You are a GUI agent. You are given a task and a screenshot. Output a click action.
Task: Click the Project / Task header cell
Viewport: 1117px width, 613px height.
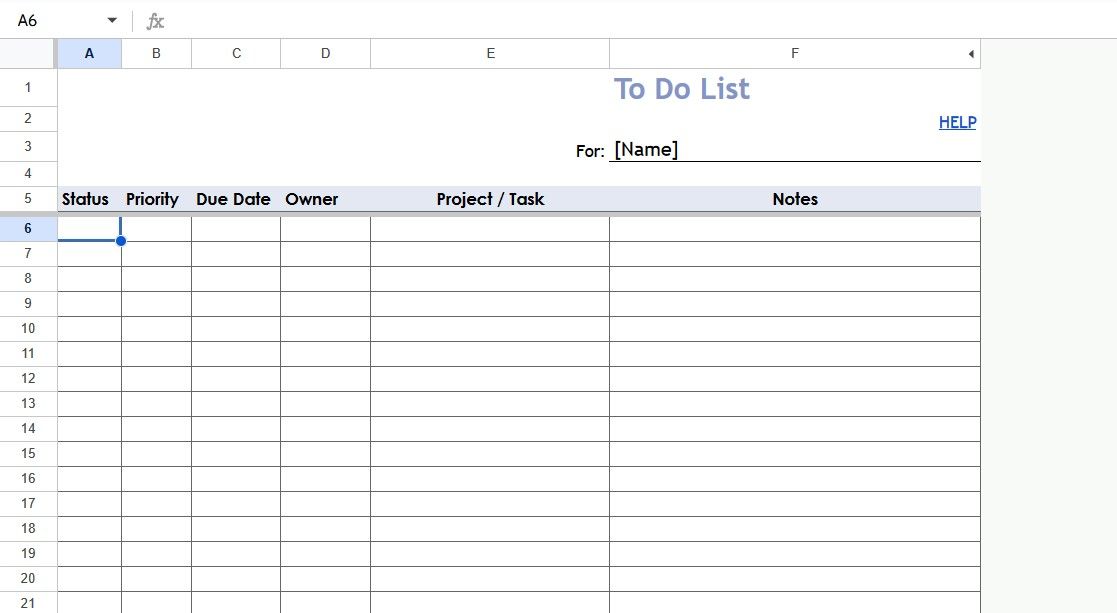489,199
